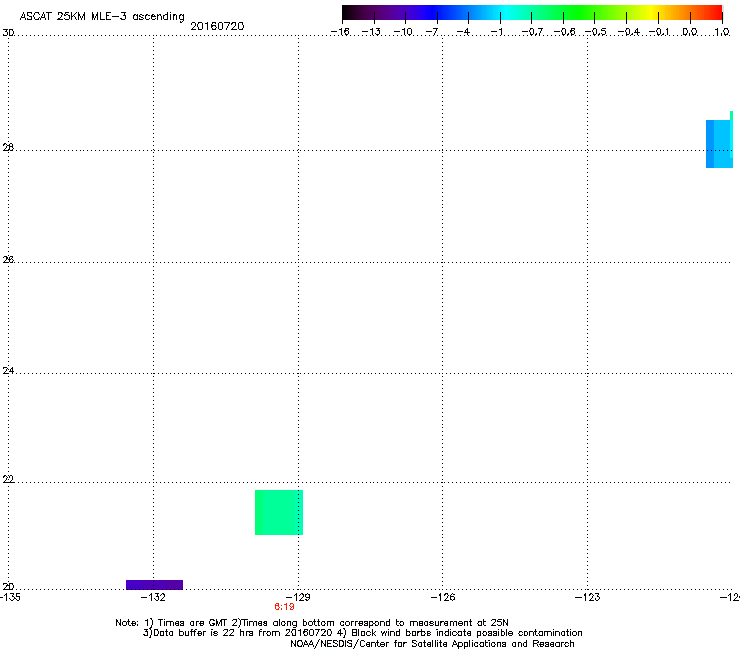Image resolution: width=740 pixels, height=650 pixels.
Task: Click the blue data block at latitude 28
Action: (719, 144)
